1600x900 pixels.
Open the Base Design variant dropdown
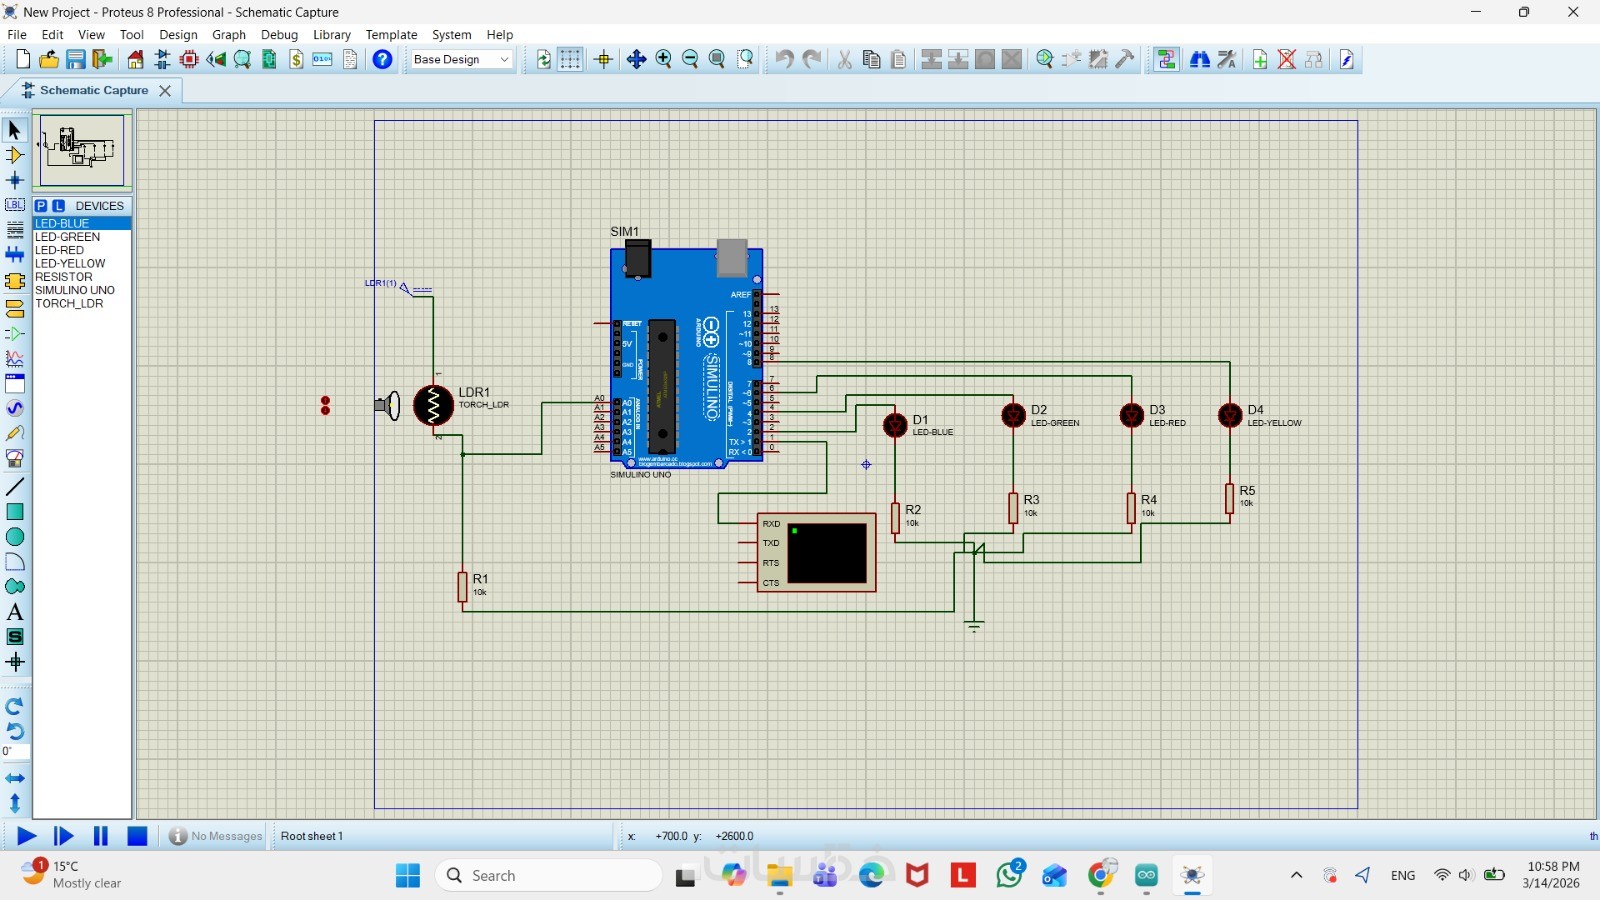point(461,60)
